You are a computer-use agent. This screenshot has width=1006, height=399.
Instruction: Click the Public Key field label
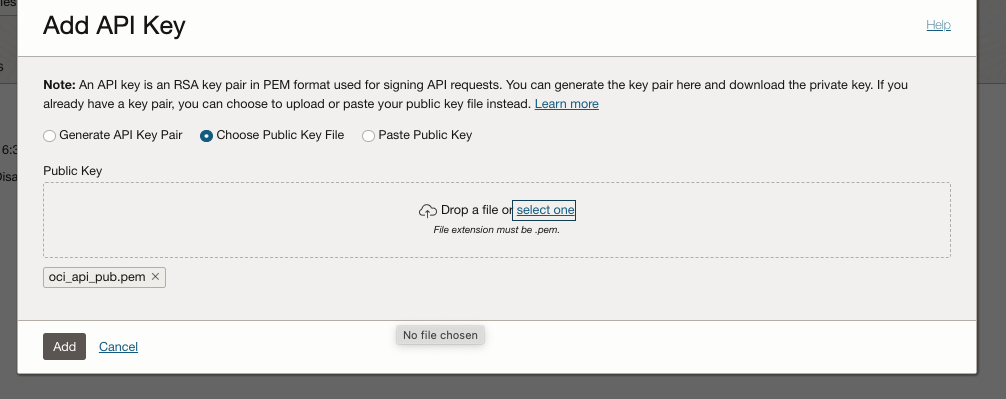[72, 171]
